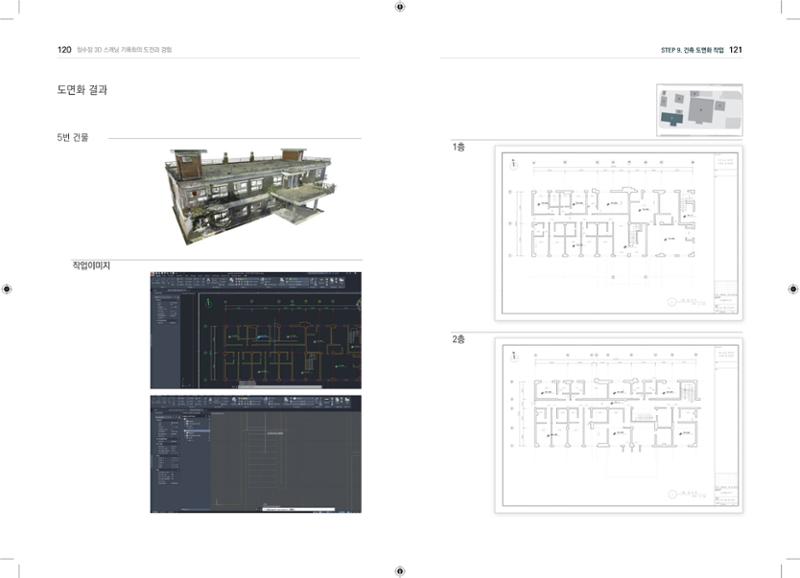Click the north arrow symbol in 2층 drawing
The width and height of the screenshot is (800, 578).
[514, 356]
